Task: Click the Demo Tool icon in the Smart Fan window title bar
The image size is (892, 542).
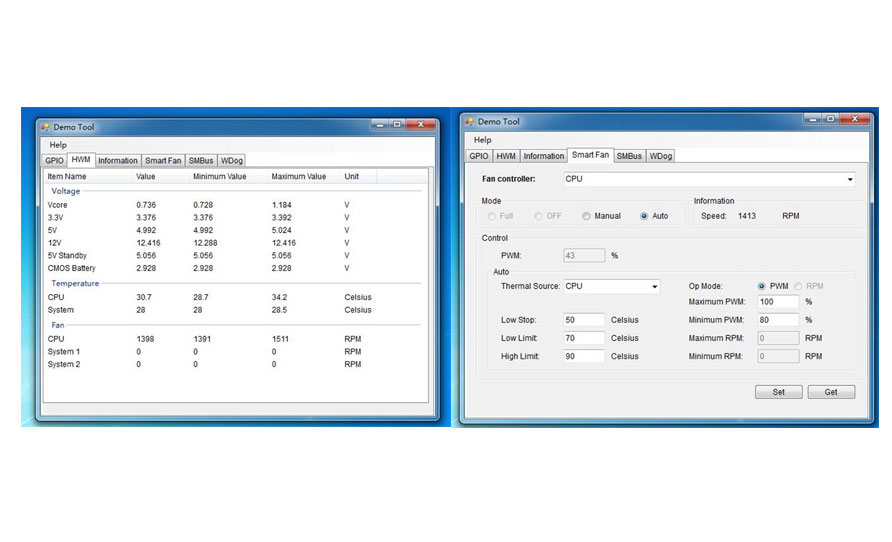Action: point(468,122)
